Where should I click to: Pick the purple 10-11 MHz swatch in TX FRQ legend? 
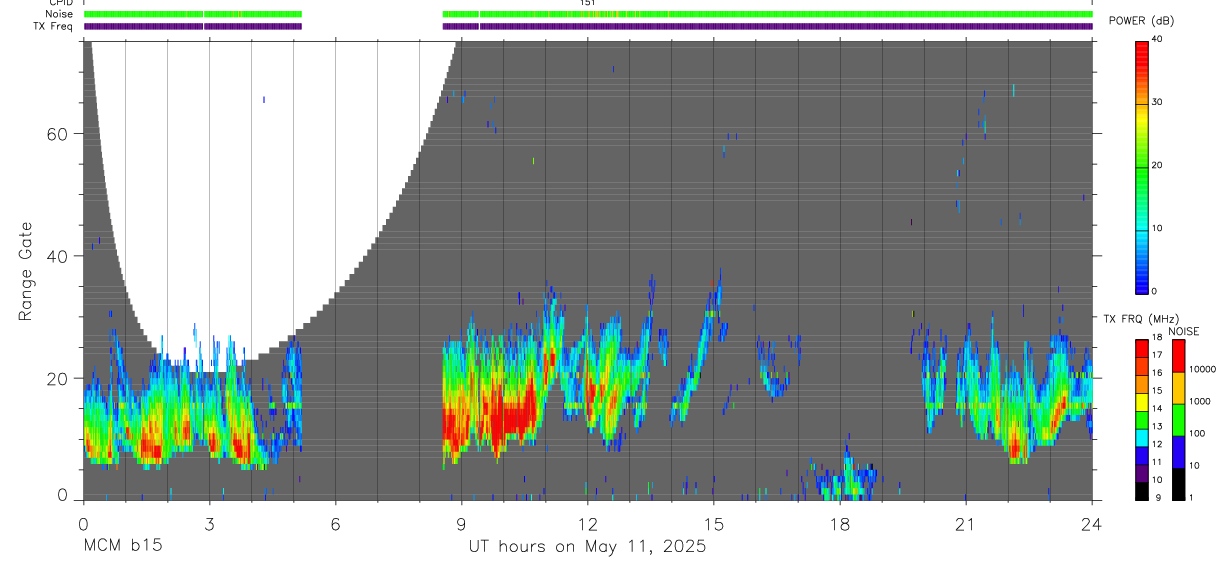1143,473
